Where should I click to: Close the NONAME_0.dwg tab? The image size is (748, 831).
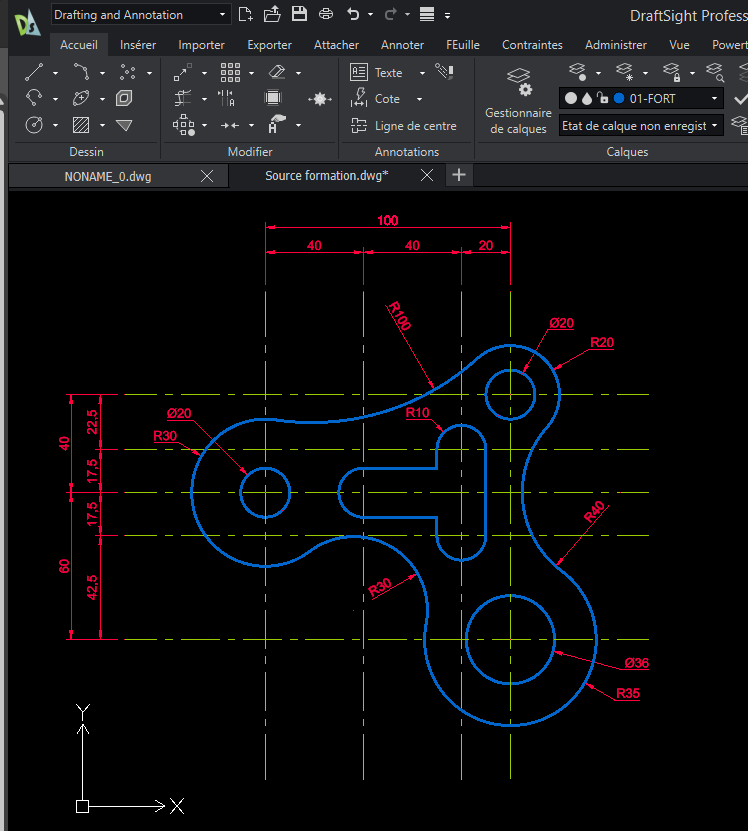click(x=207, y=176)
